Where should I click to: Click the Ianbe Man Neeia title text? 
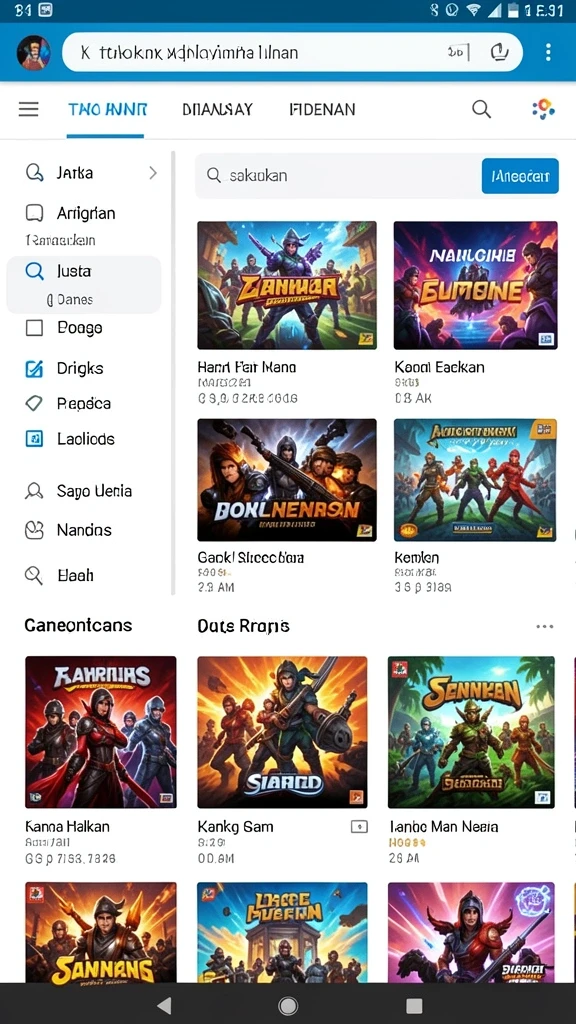[443, 826]
